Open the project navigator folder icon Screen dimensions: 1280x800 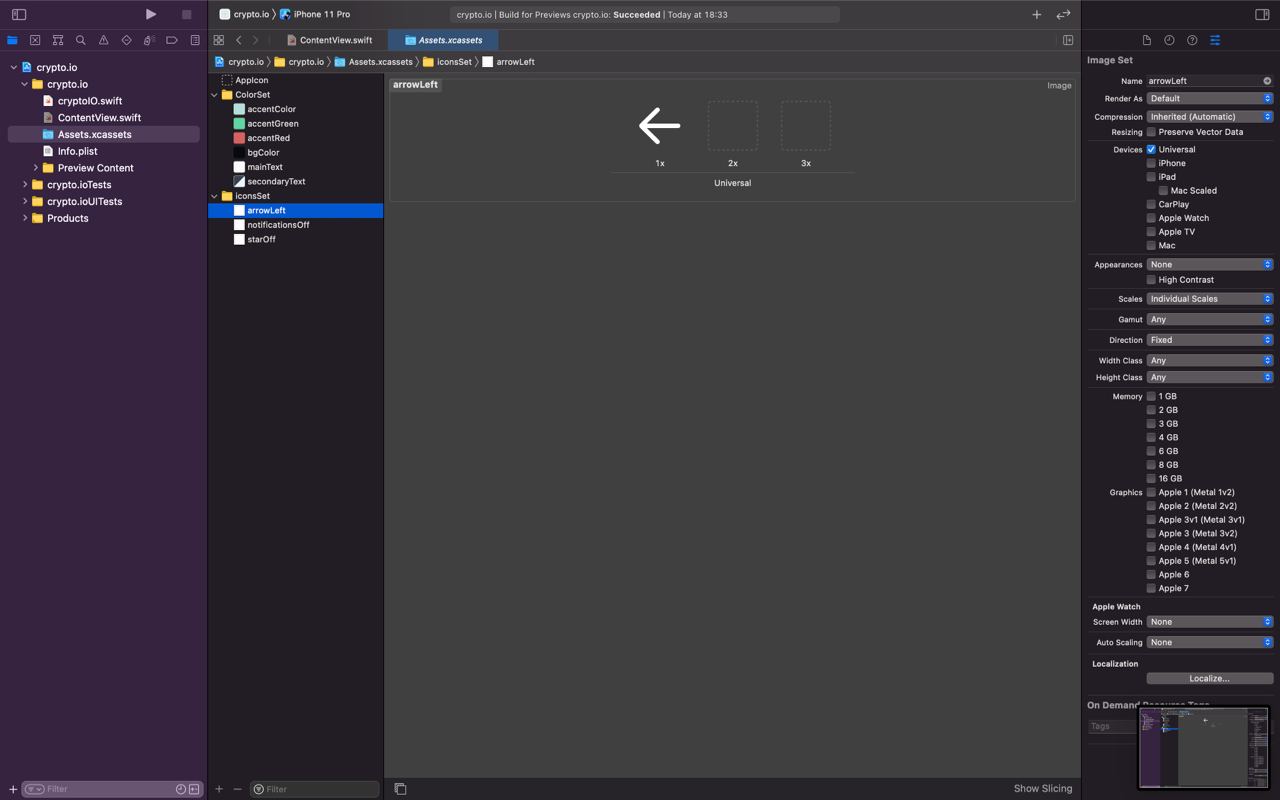(12, 40)
